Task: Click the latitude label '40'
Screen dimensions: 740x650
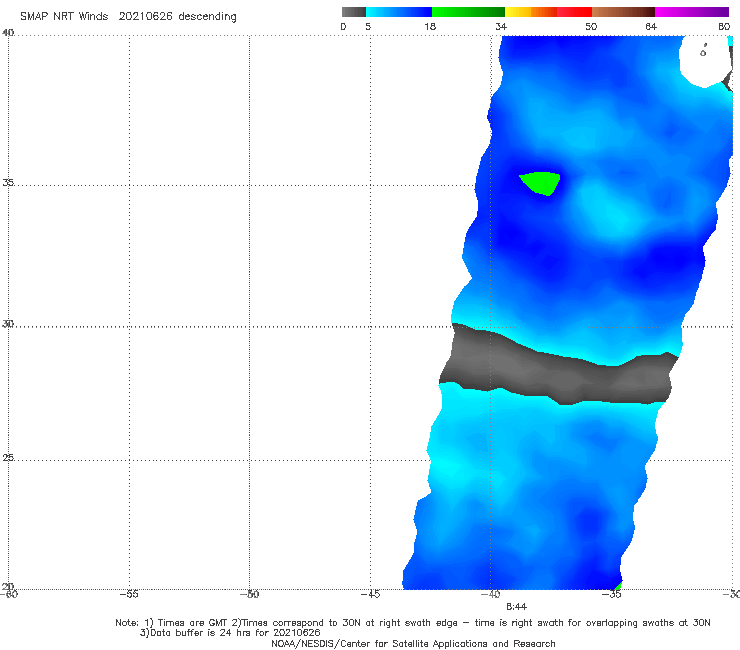Action: (8, 33)
